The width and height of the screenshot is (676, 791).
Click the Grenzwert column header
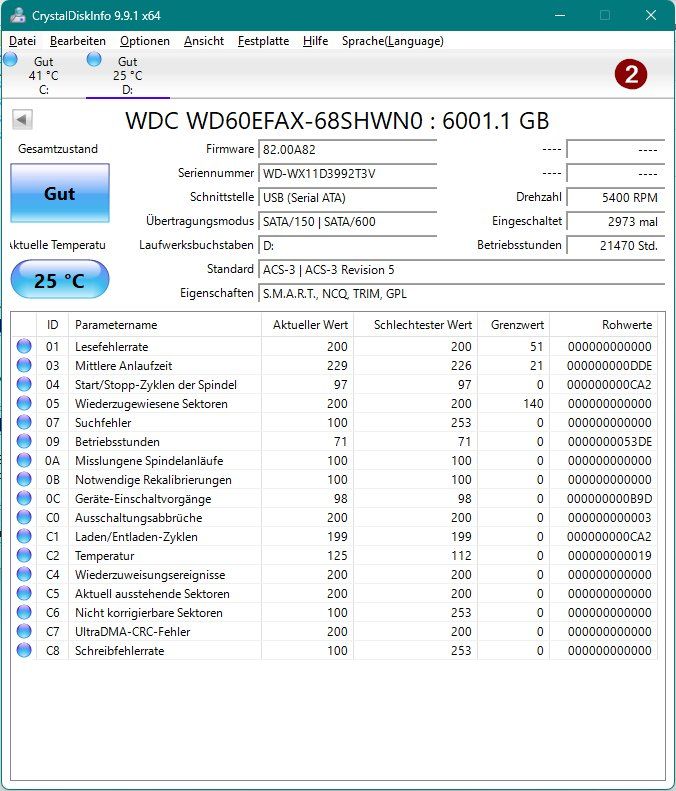tap(514, 325)
